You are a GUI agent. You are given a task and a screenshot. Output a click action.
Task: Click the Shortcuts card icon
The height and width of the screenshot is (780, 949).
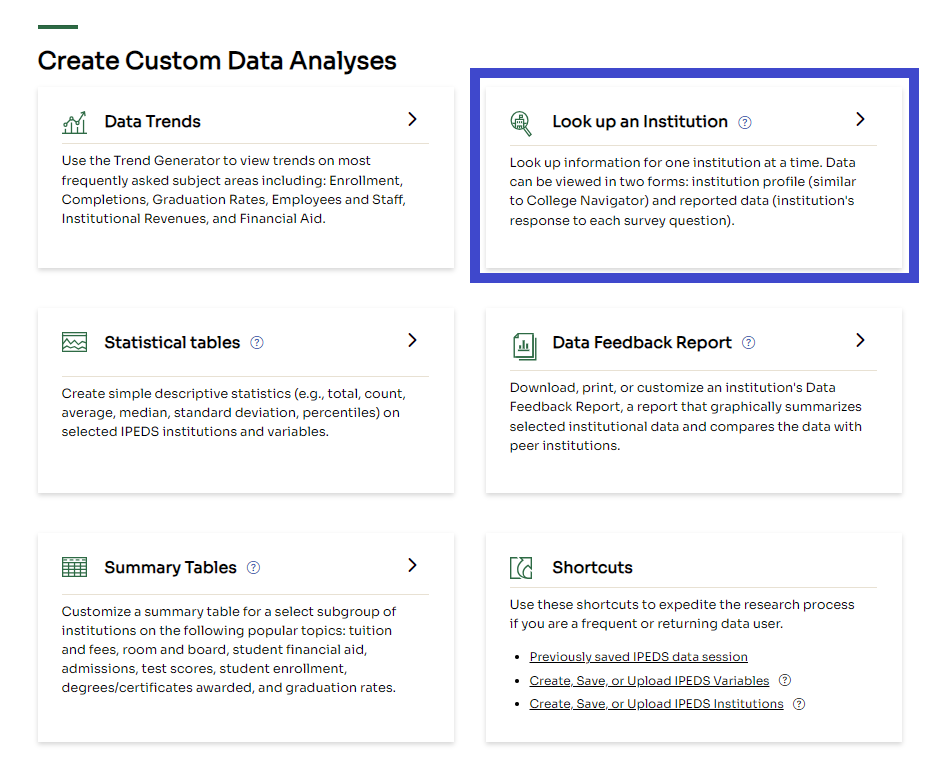tap(521, 568)
